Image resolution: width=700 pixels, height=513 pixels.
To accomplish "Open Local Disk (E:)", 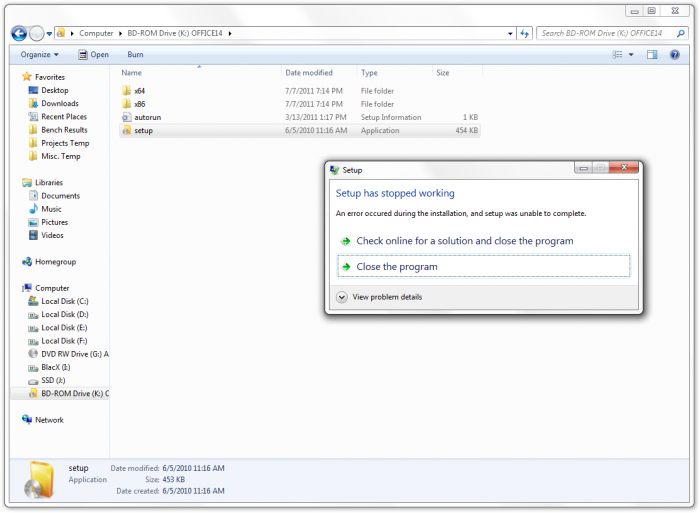I will click(64, 328).
